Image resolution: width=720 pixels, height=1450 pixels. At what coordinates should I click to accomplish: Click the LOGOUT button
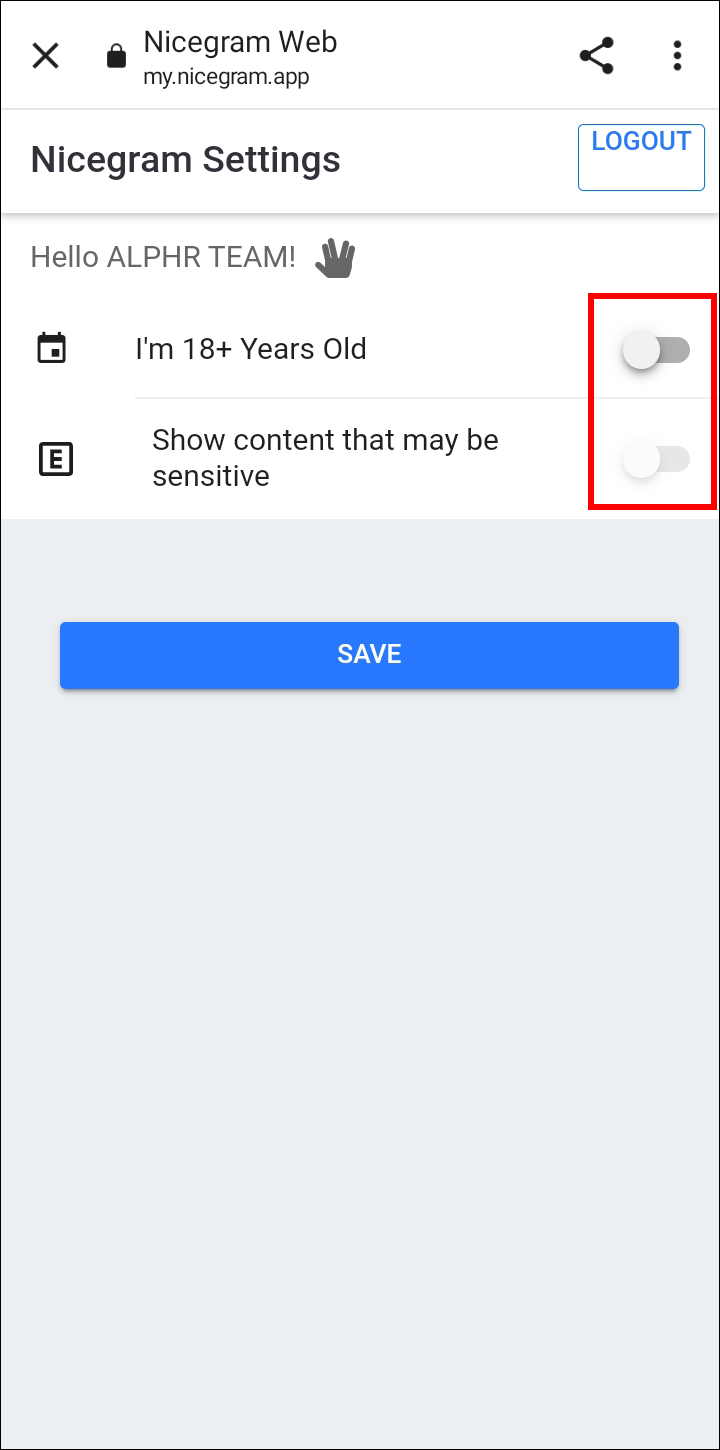click(641, 157)
